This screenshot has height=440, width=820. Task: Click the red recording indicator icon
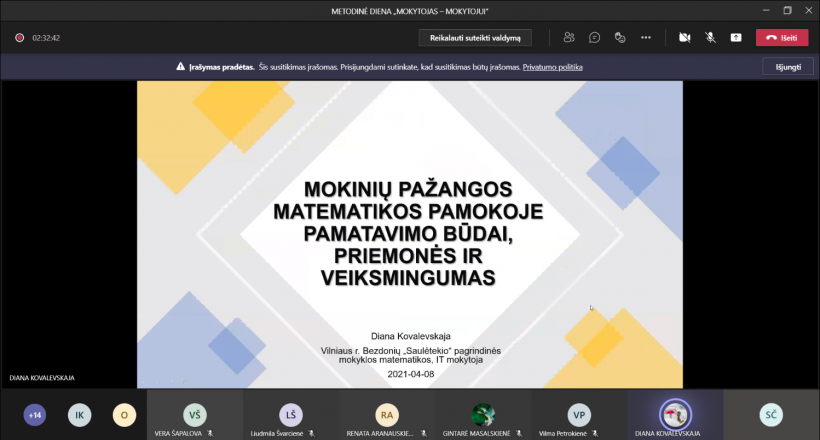click(19, 38)
